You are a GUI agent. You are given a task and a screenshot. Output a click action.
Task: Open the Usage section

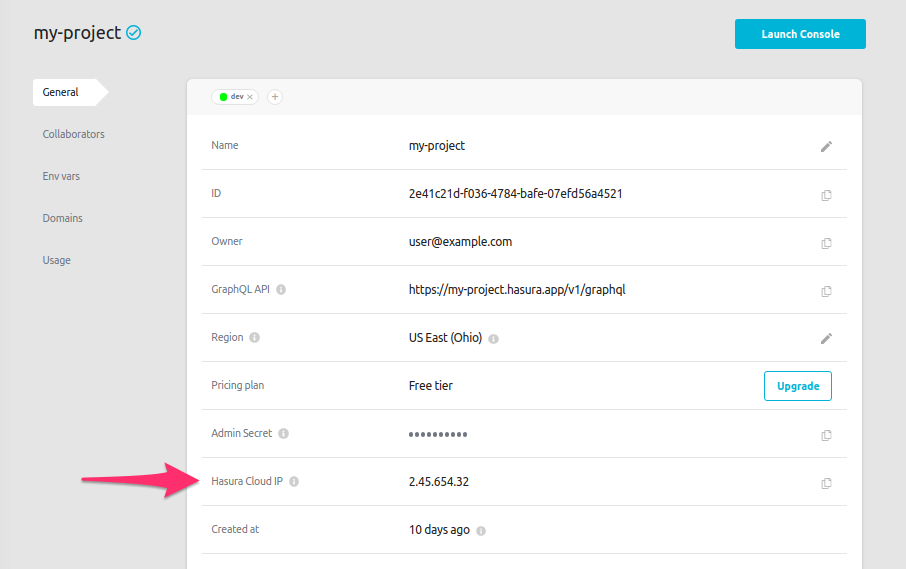[56, 260]
